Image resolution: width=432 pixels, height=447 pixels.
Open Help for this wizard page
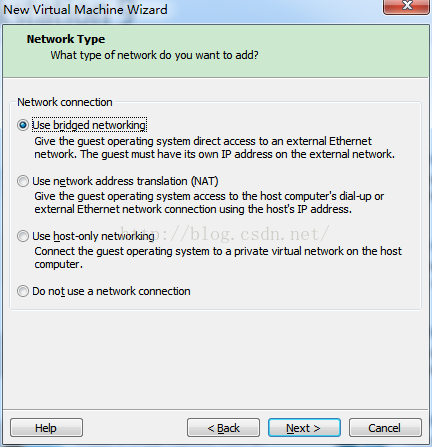click(x=46, y=428)
